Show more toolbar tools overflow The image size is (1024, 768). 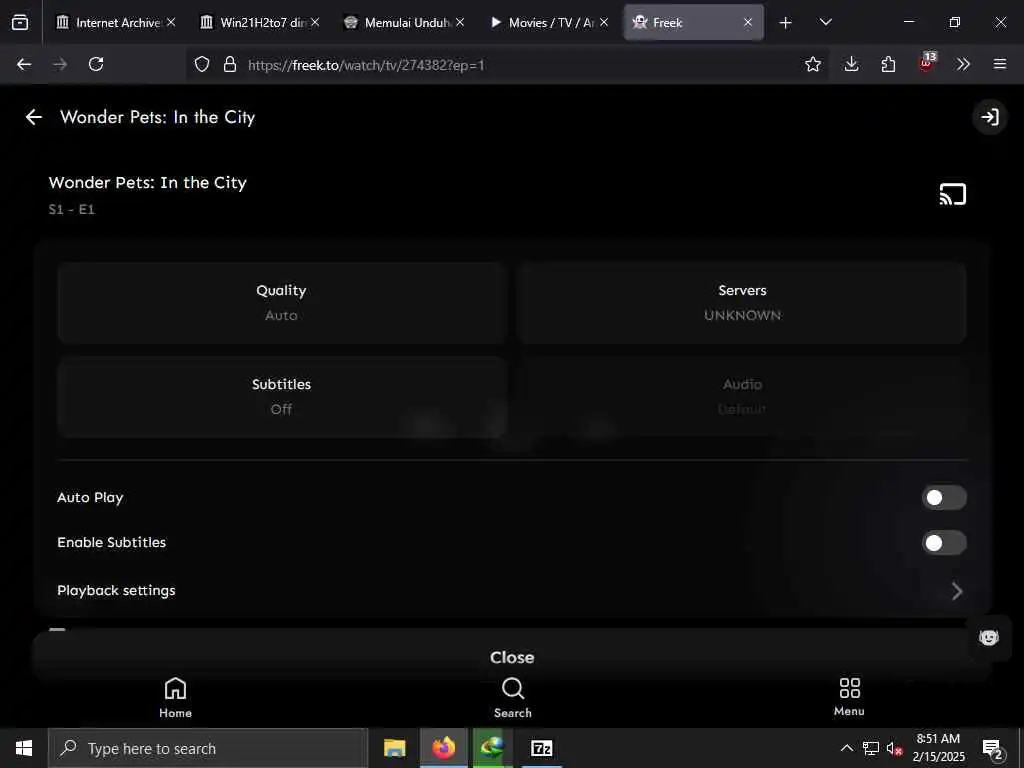pos(963,64)
